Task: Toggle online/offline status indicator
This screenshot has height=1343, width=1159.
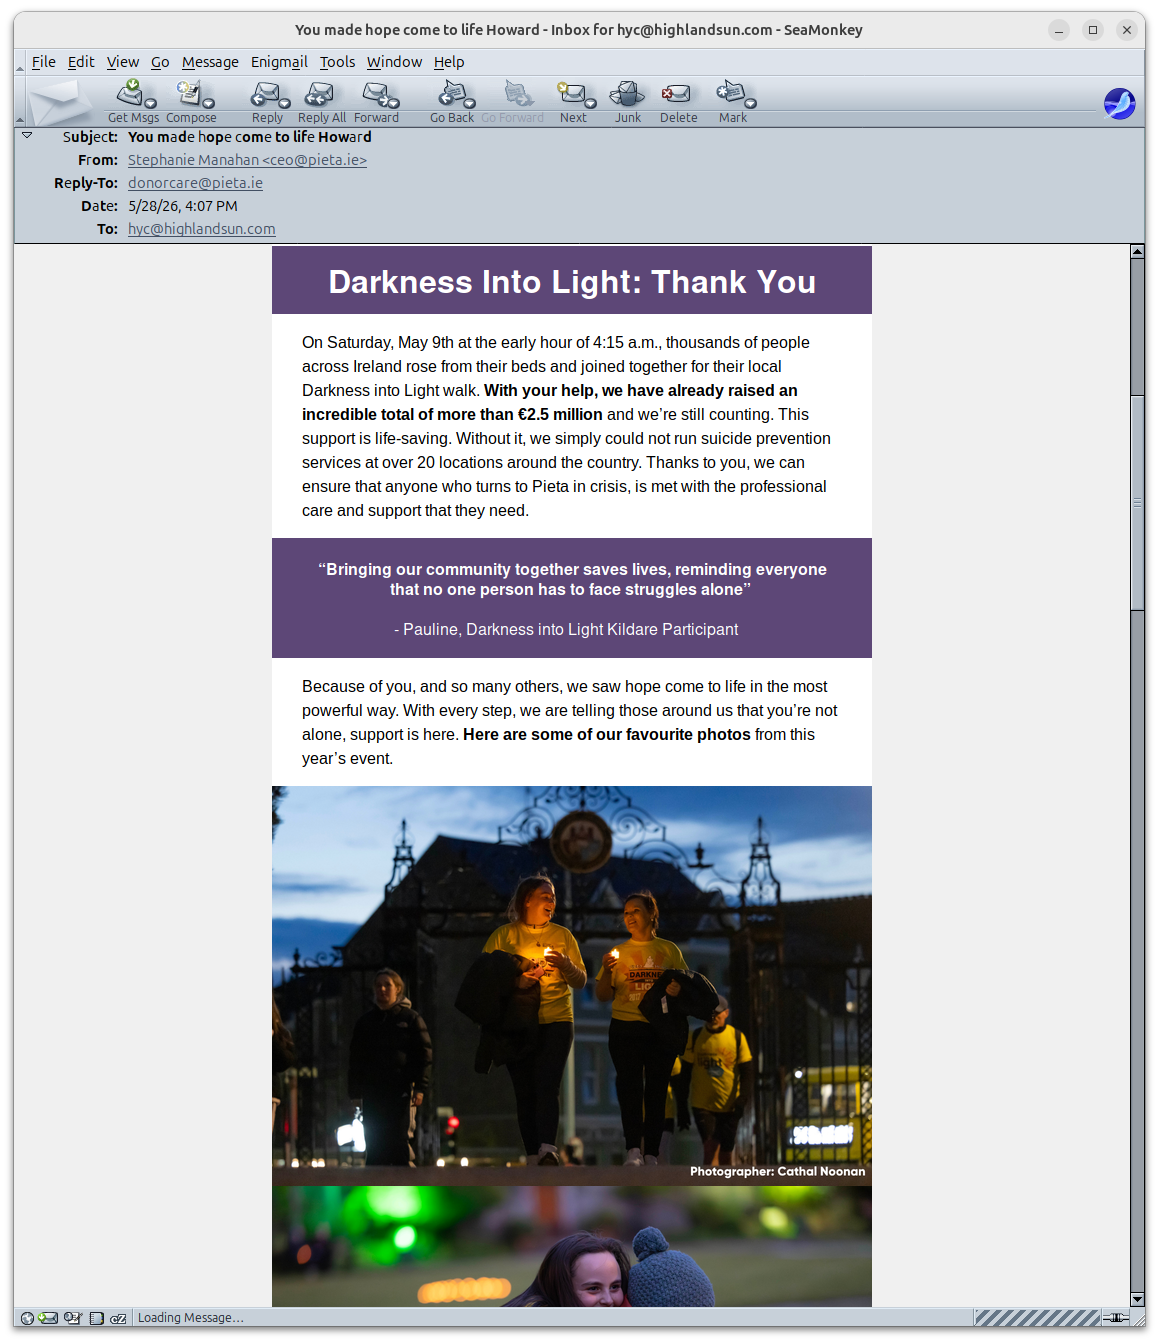Action: tap(1116, 1318)
